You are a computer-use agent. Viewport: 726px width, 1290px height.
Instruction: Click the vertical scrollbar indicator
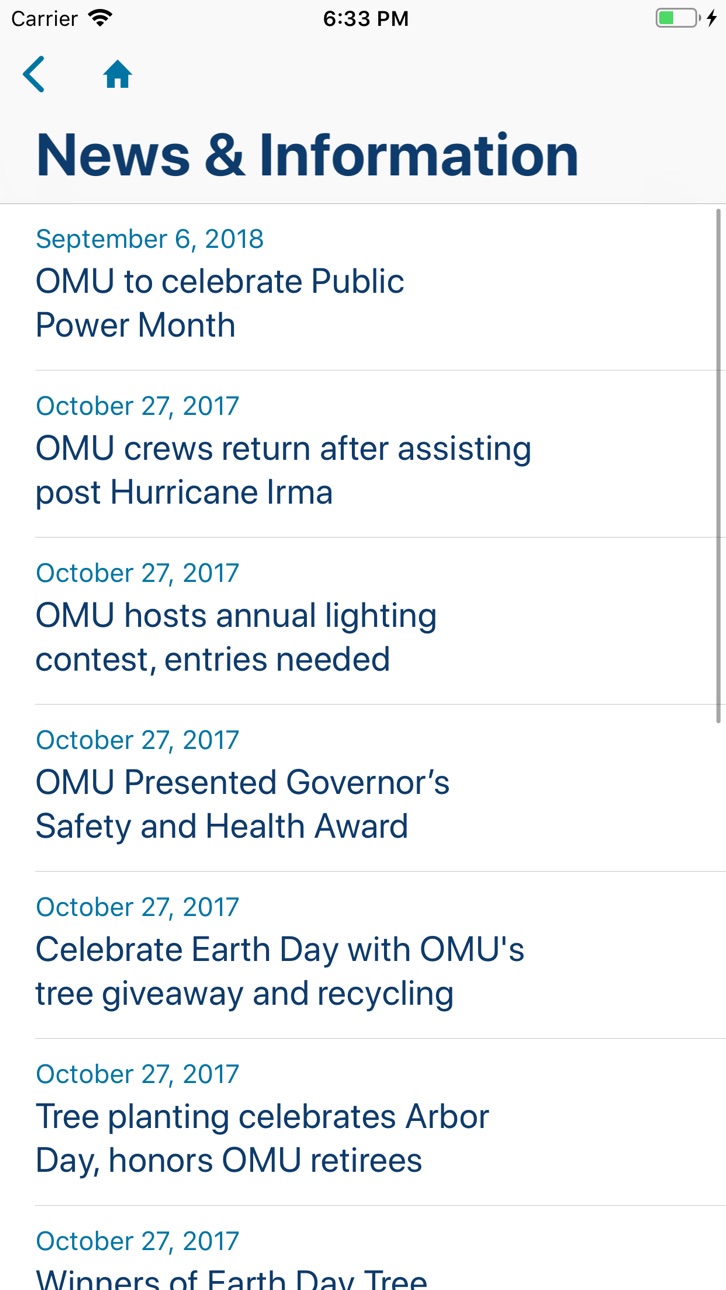(719, 465)
